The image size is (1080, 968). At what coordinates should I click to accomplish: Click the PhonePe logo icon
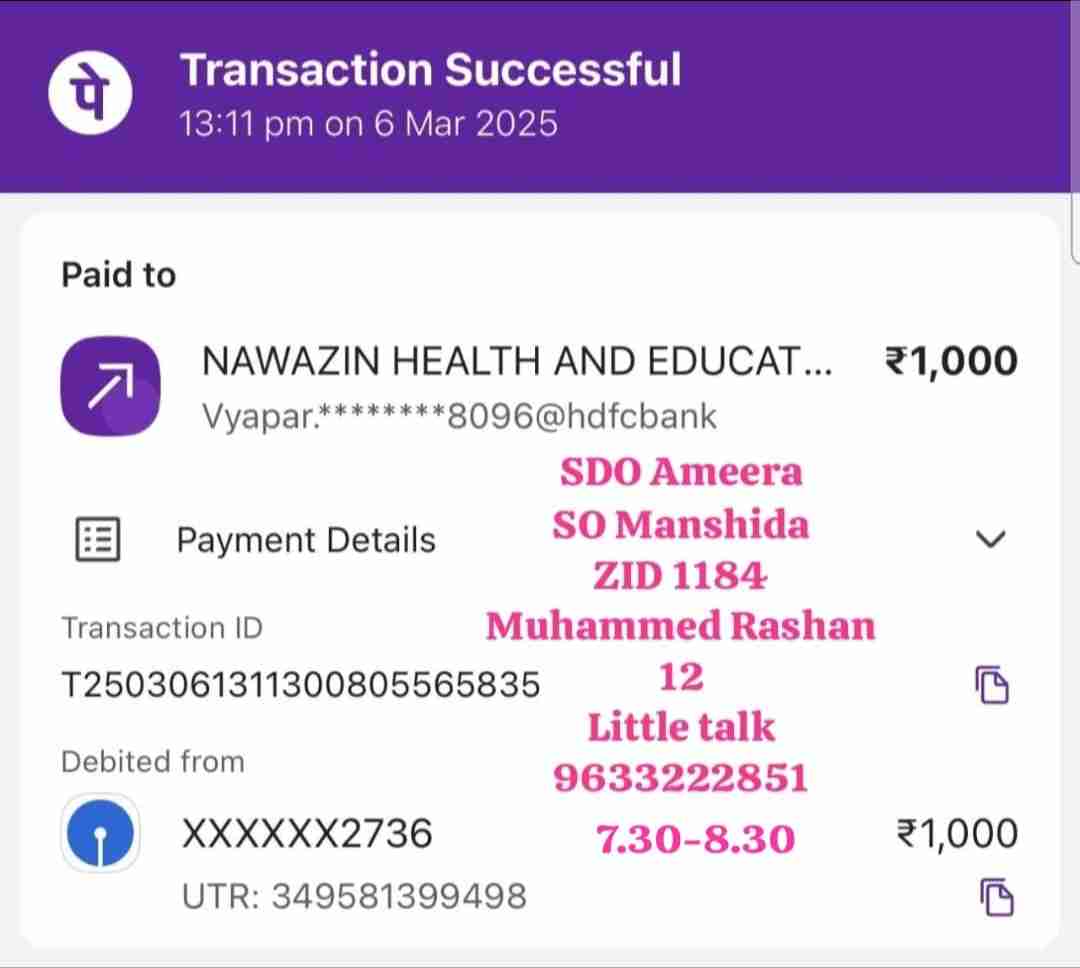click(90, 95)
